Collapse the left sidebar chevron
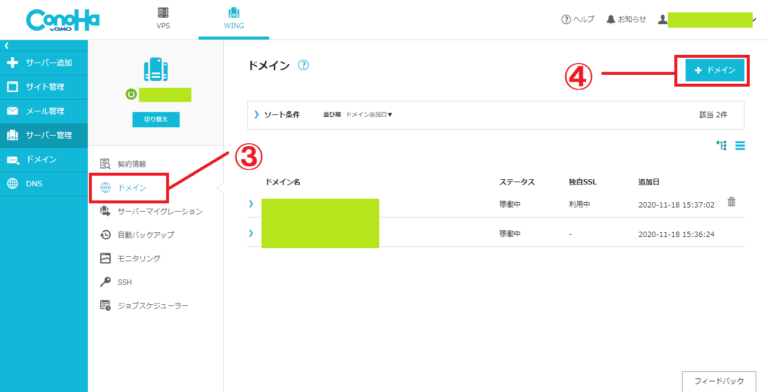The width and height of the screenshot is (768, 392). click(6, 46)
